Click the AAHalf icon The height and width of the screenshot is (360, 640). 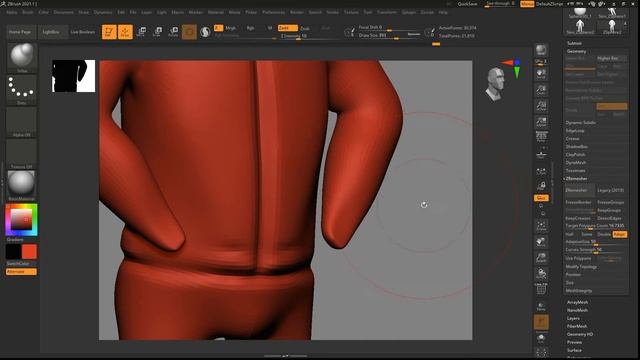pos(541,122)
